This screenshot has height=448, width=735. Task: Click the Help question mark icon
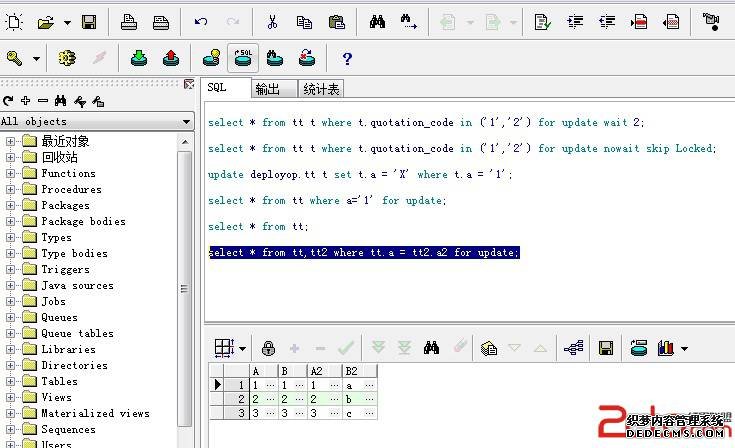pos(347,59)
